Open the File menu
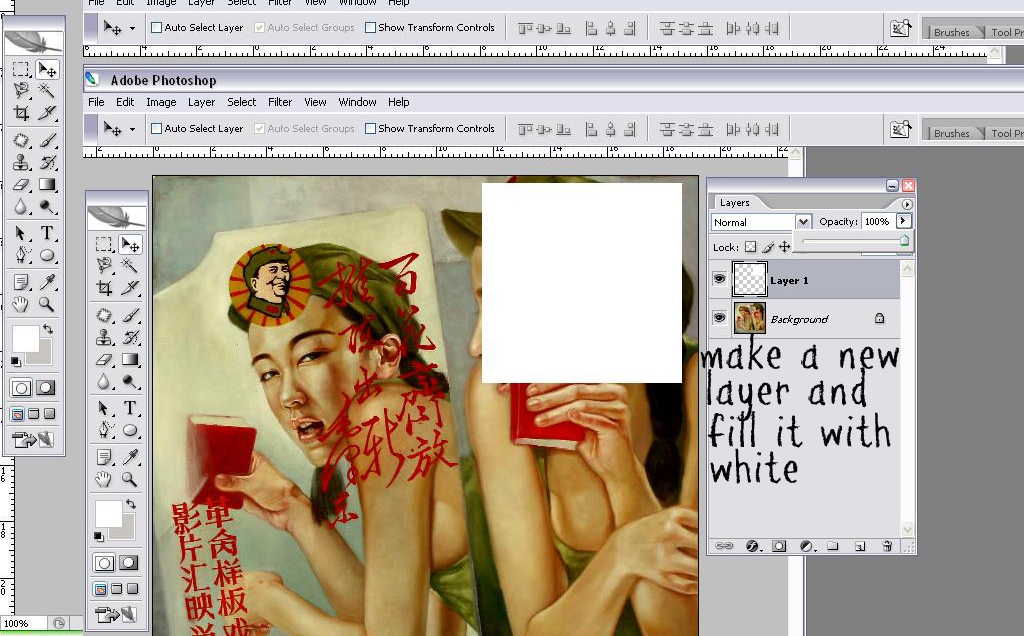This screenshot has width=1024, height=636. pos(96,102)
